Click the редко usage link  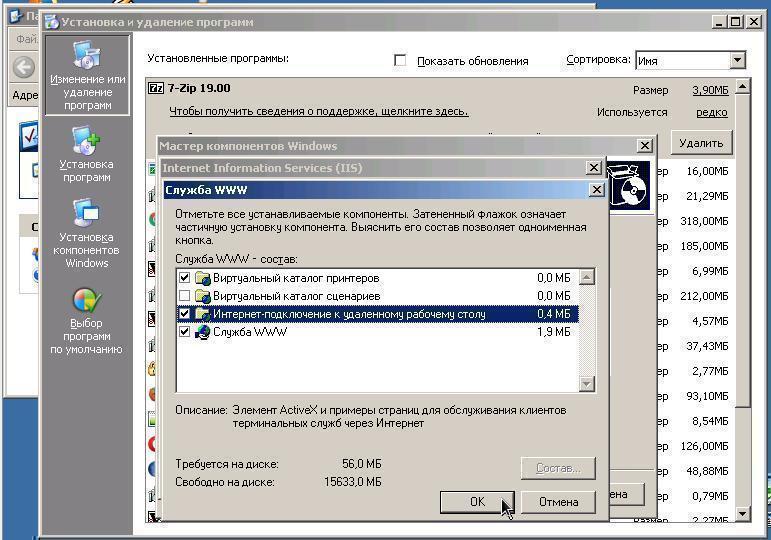point(712,113)
